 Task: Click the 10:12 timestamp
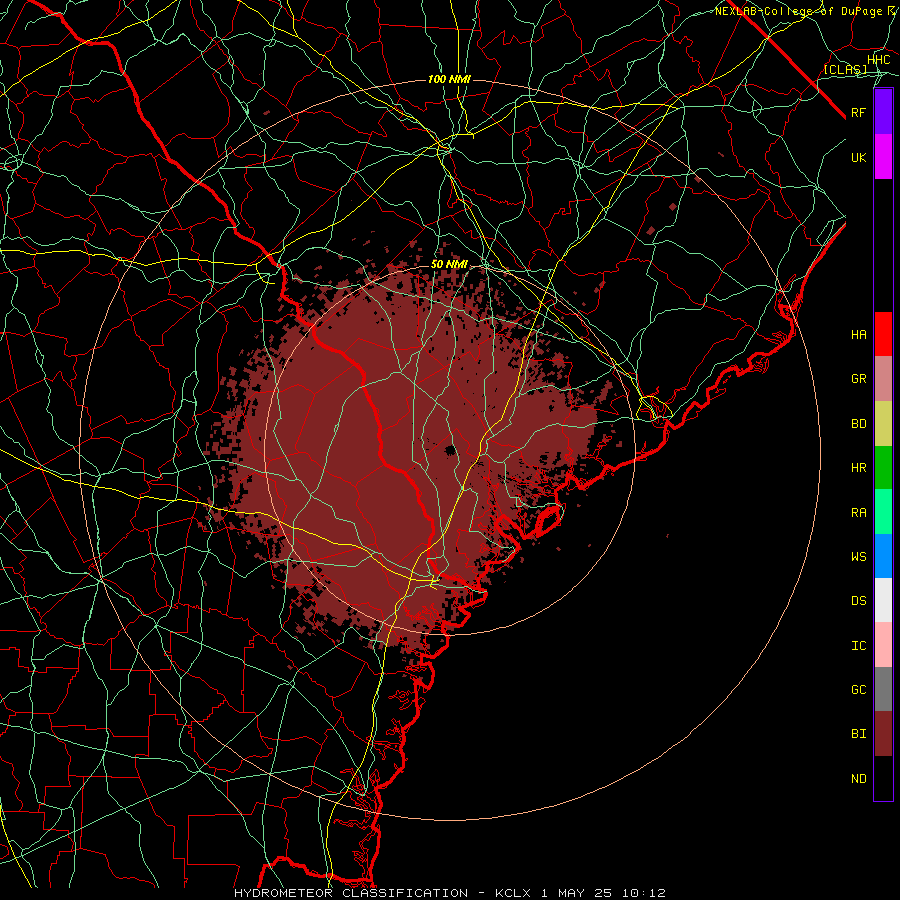click(643, 893)
